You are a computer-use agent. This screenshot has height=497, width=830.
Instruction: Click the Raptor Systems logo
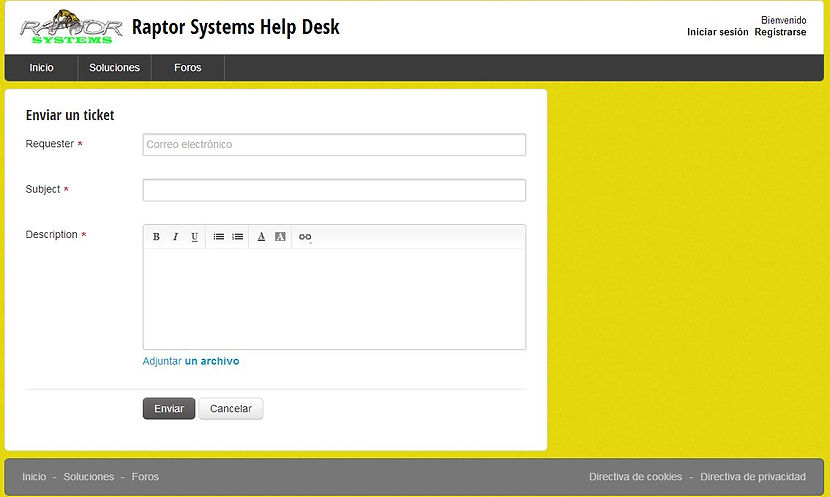coord(71,27)
